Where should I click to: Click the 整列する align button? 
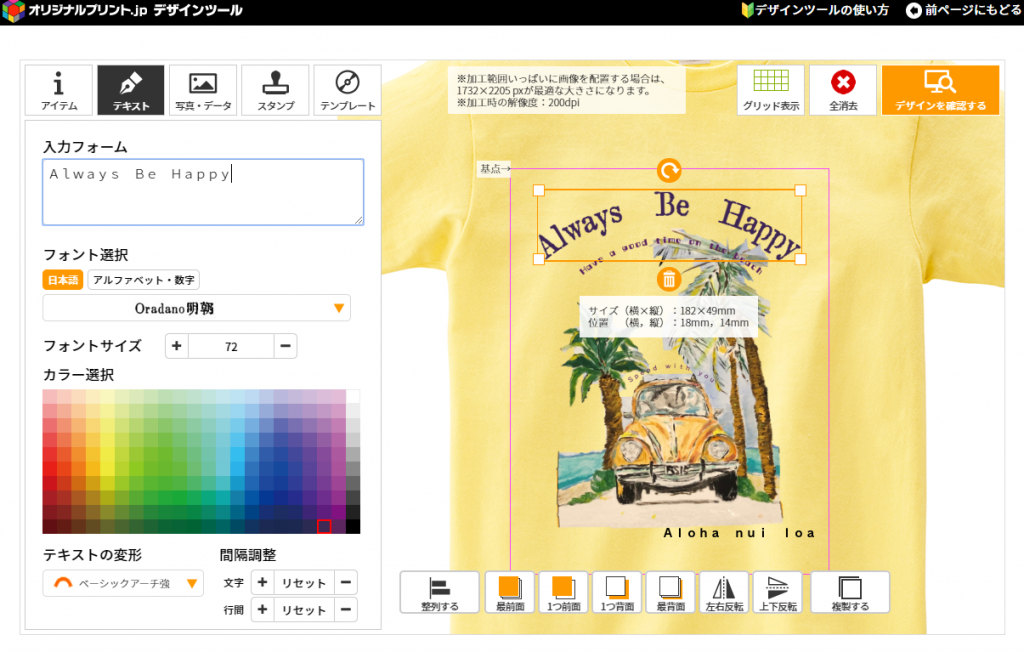click(x=440, y=593)
